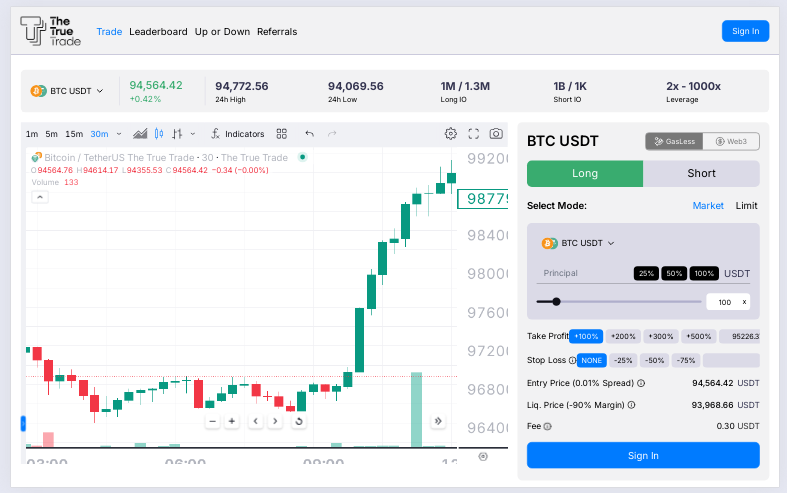The width and height of the screenshot is (787, 493).
Task: Open Indicators menu
Action: (238, 134)
